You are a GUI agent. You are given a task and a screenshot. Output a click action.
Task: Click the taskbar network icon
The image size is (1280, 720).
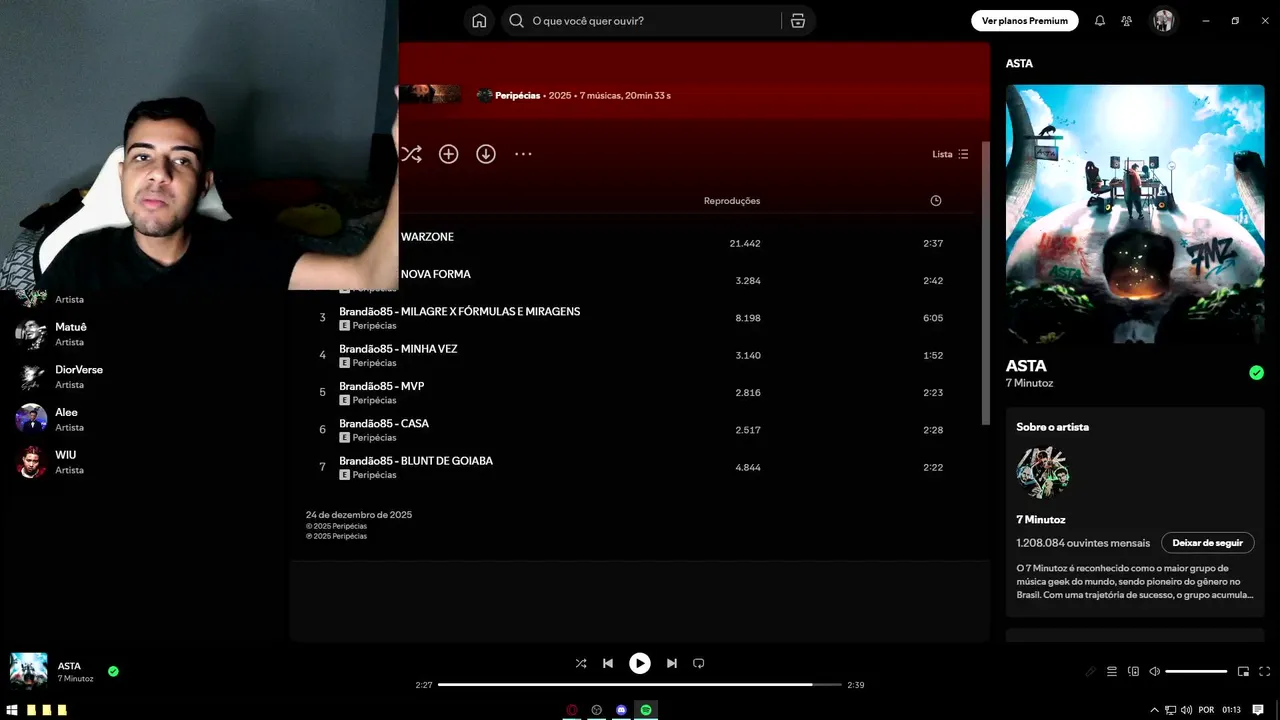coord(1170,710)
